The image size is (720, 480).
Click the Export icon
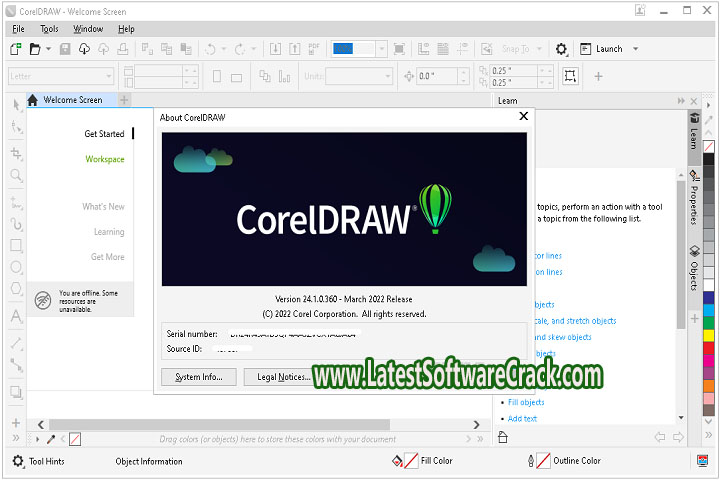click(294, 49)
